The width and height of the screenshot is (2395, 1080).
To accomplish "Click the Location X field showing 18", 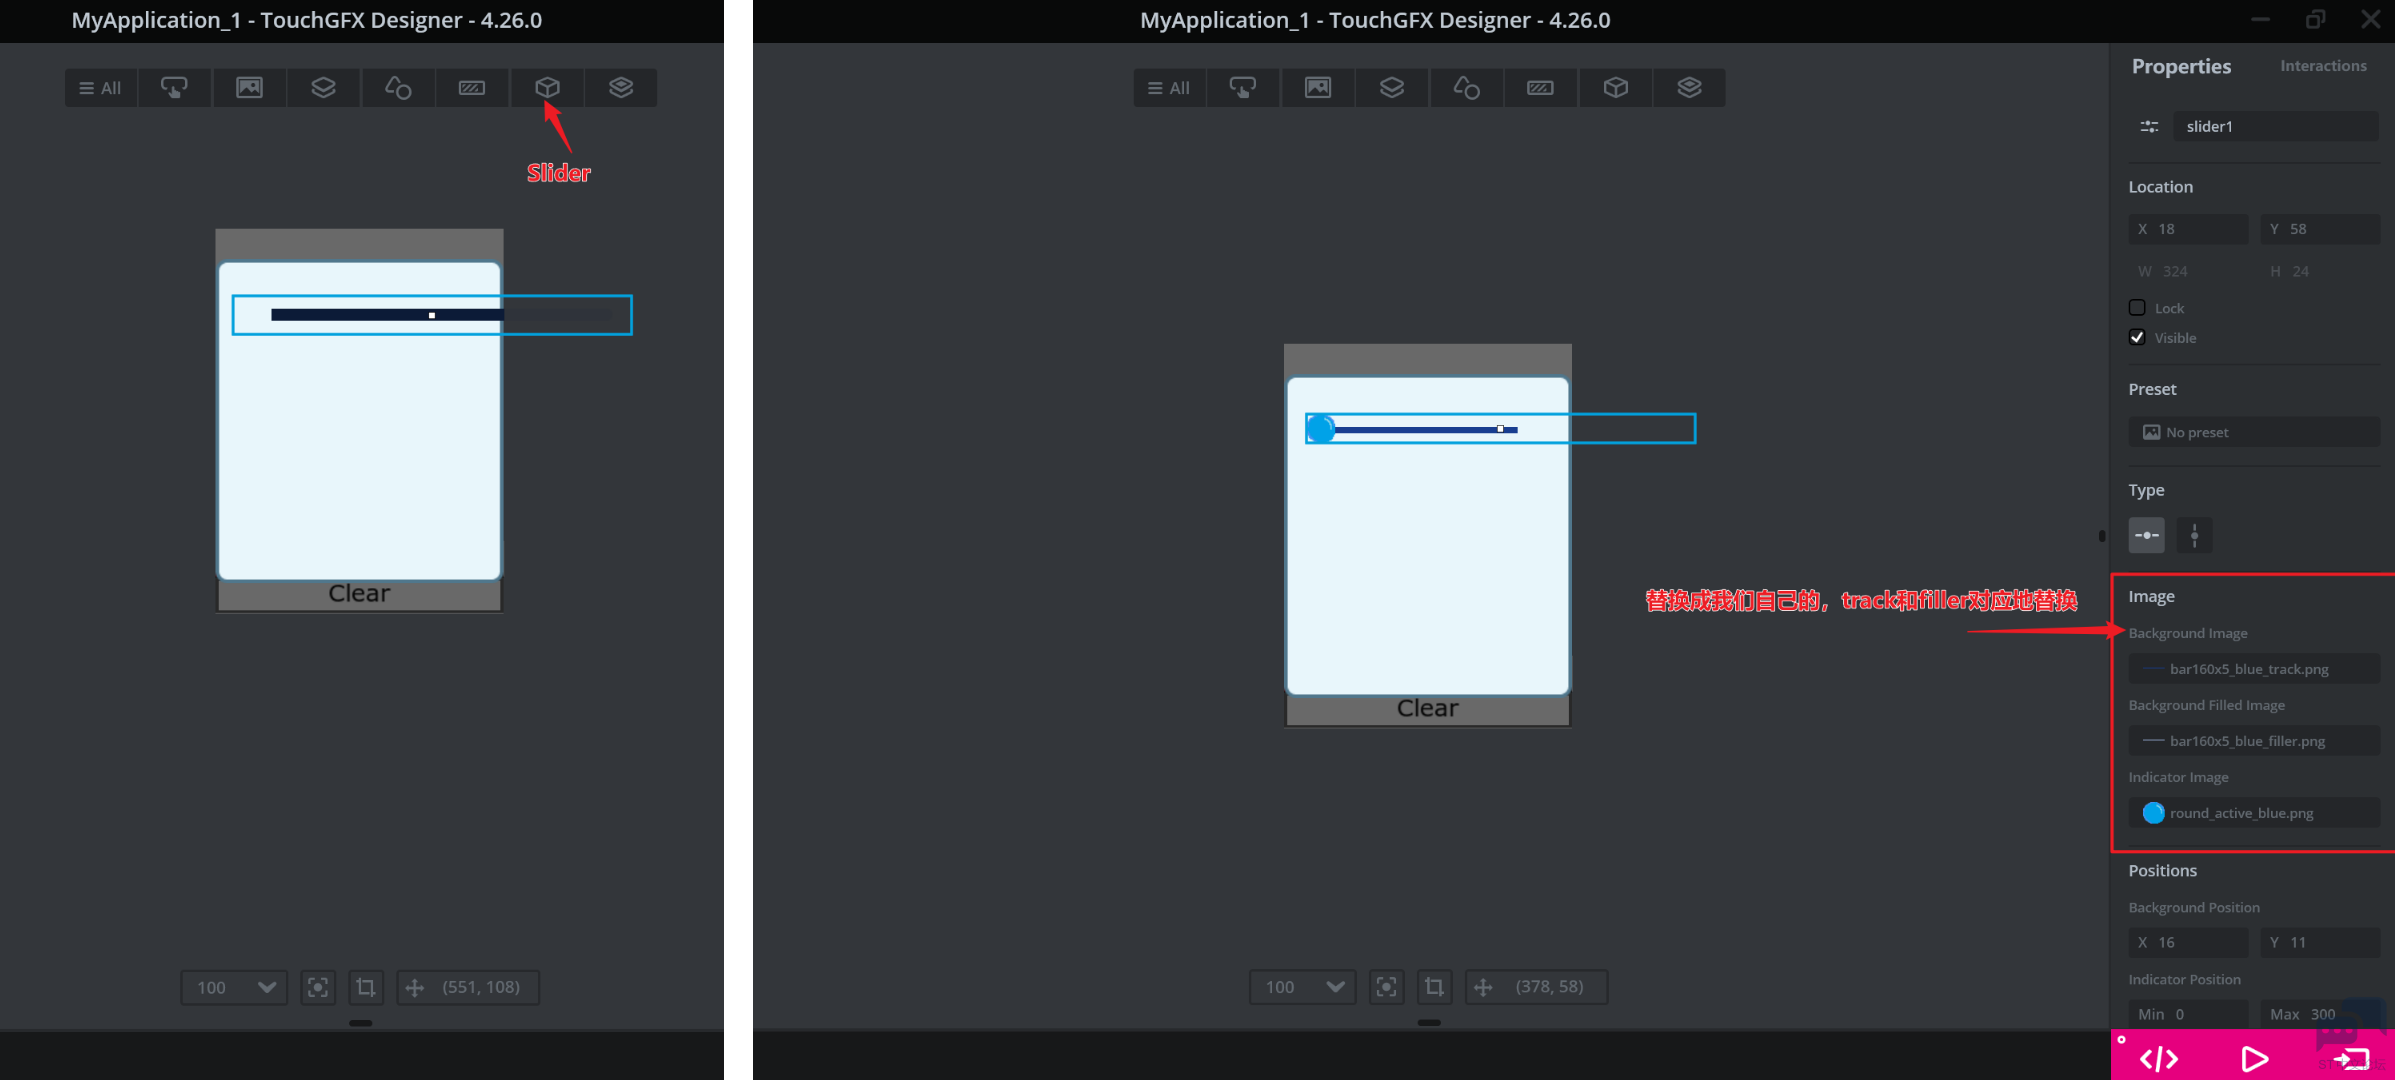I will click(2188, 229).
